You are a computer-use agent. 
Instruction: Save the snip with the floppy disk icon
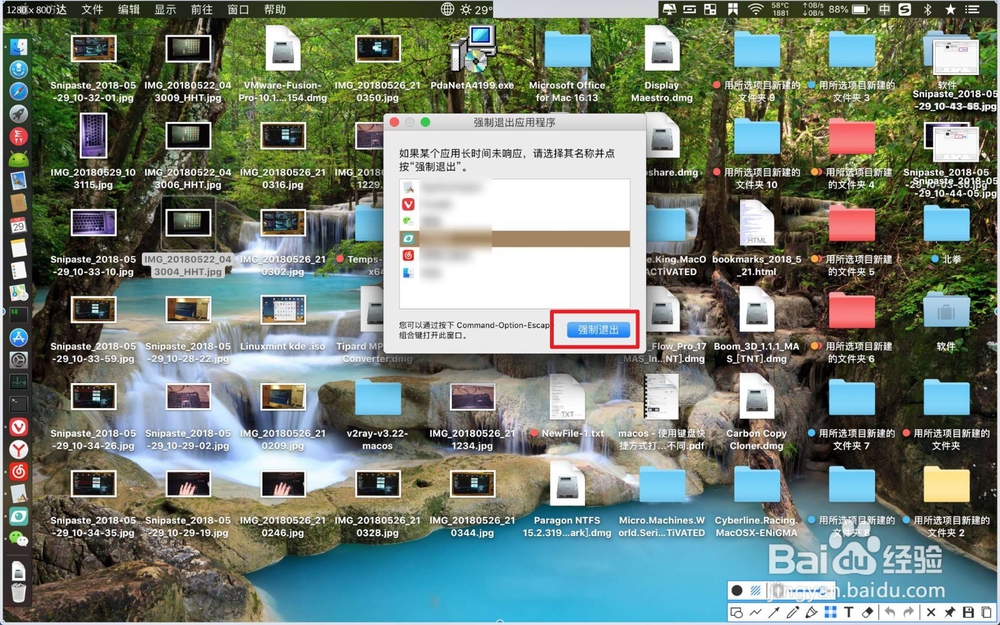pos(968,612)
